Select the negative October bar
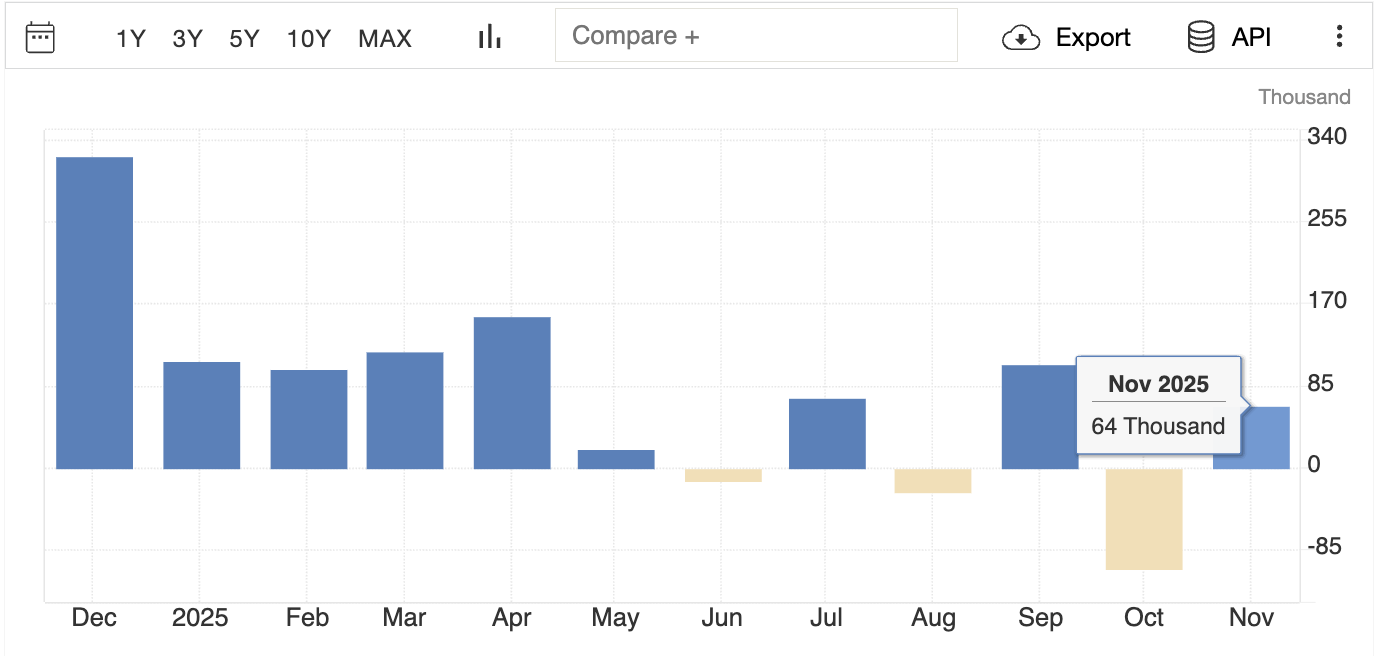The width and height of the screenshot is (1374, 656). (x=1143, y=520)
